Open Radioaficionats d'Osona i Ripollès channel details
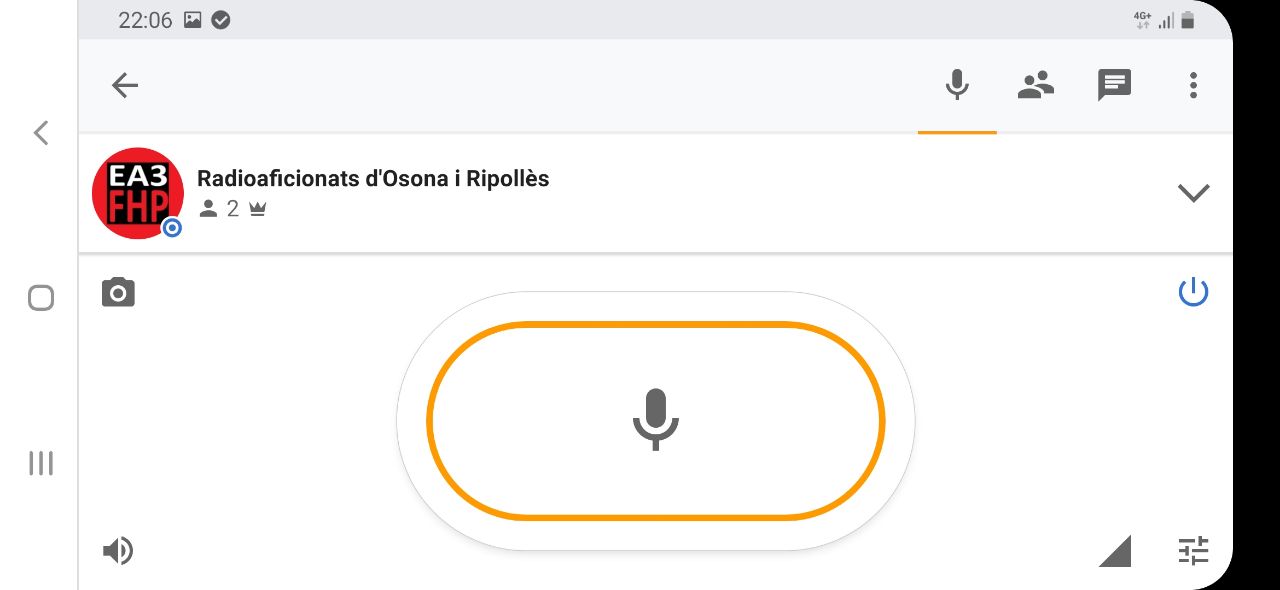This screenshot has width=1280, height=590. pyautogui.click(x=373, y=179)
